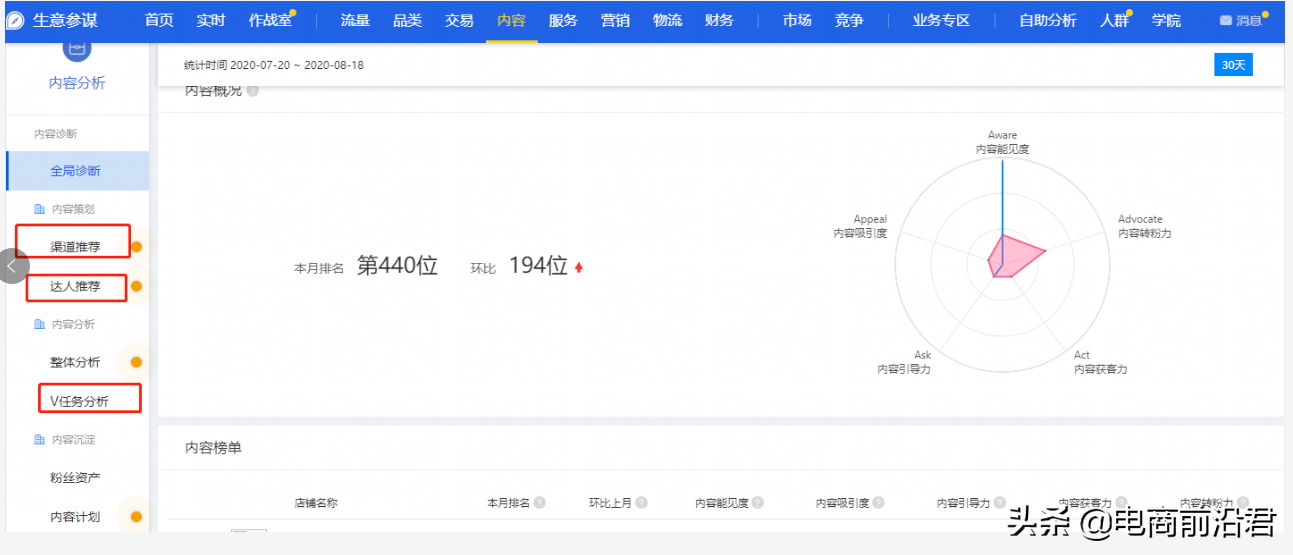Click help icon next to 环比上月 column
Image resolution: width=1293 pixels, height=555 pixels.
tap(641, 503)
